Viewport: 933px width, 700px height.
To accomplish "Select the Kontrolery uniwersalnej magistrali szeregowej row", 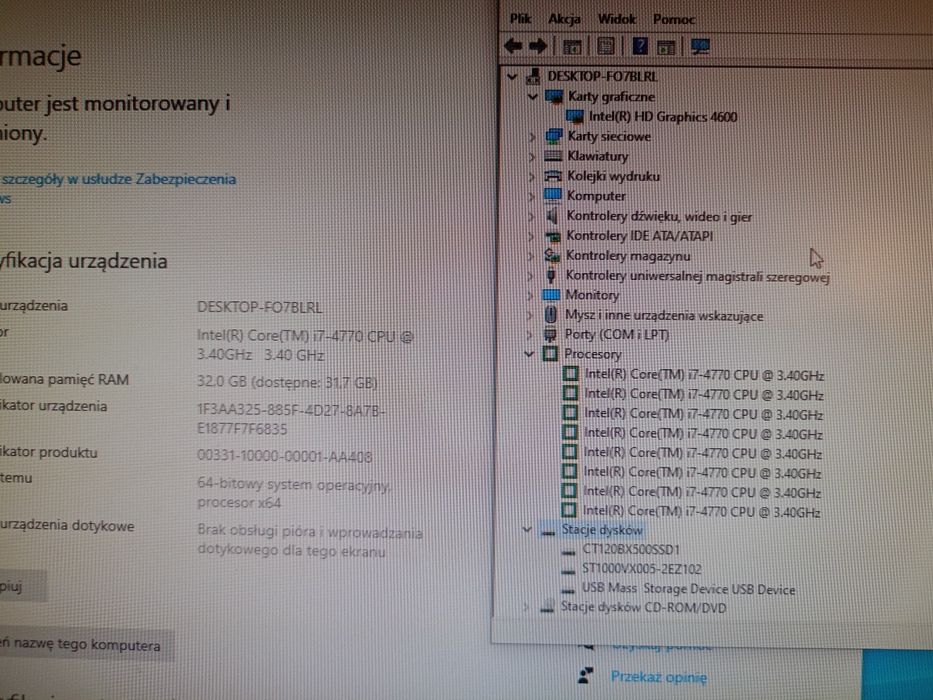I will coord(697,276).
